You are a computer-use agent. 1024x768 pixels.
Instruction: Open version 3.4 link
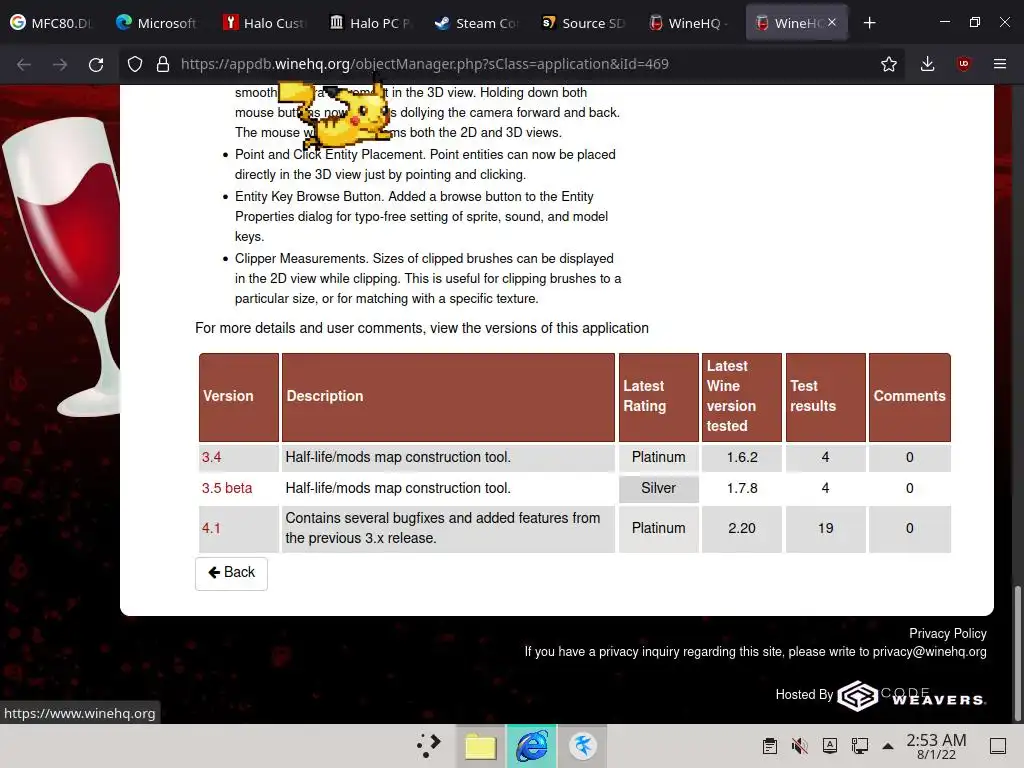211,457
